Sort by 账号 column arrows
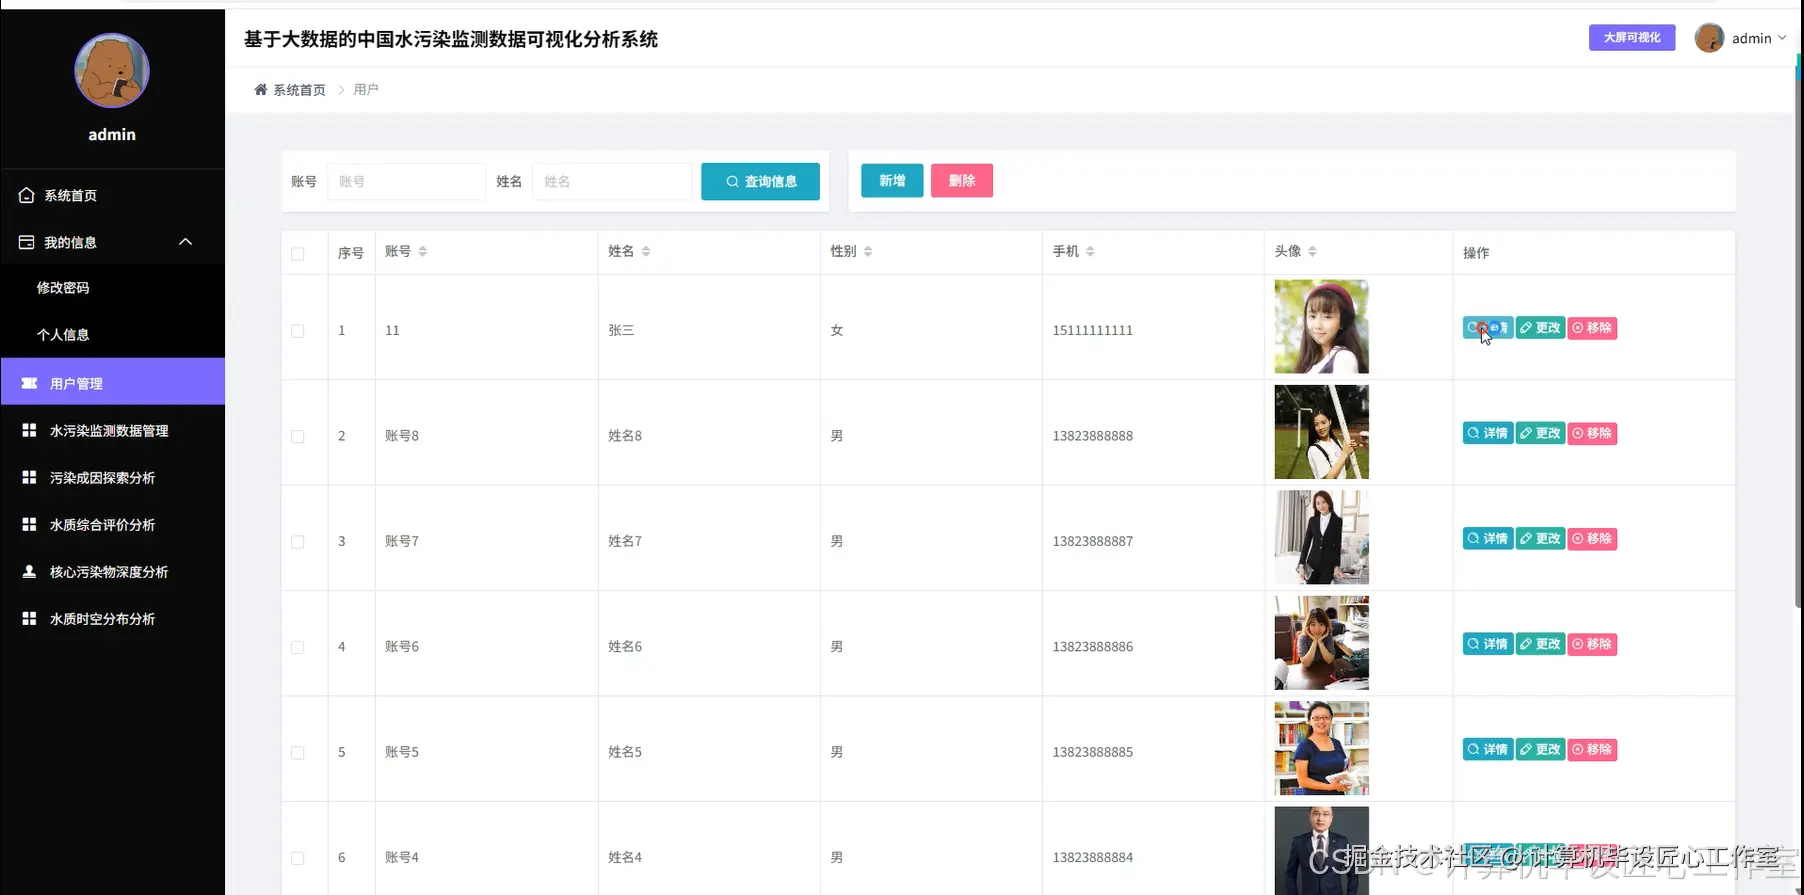 coord(423,251)
